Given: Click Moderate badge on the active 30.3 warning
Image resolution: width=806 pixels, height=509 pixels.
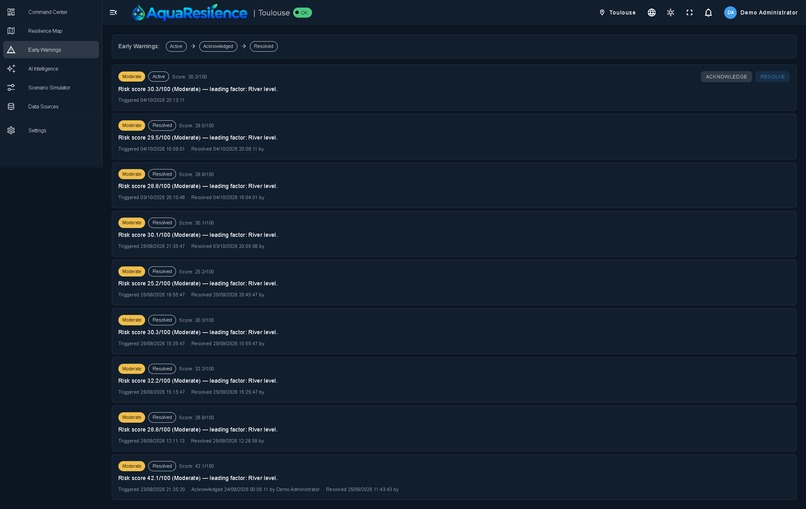Looking at the screenshot, I should [132, 77].
